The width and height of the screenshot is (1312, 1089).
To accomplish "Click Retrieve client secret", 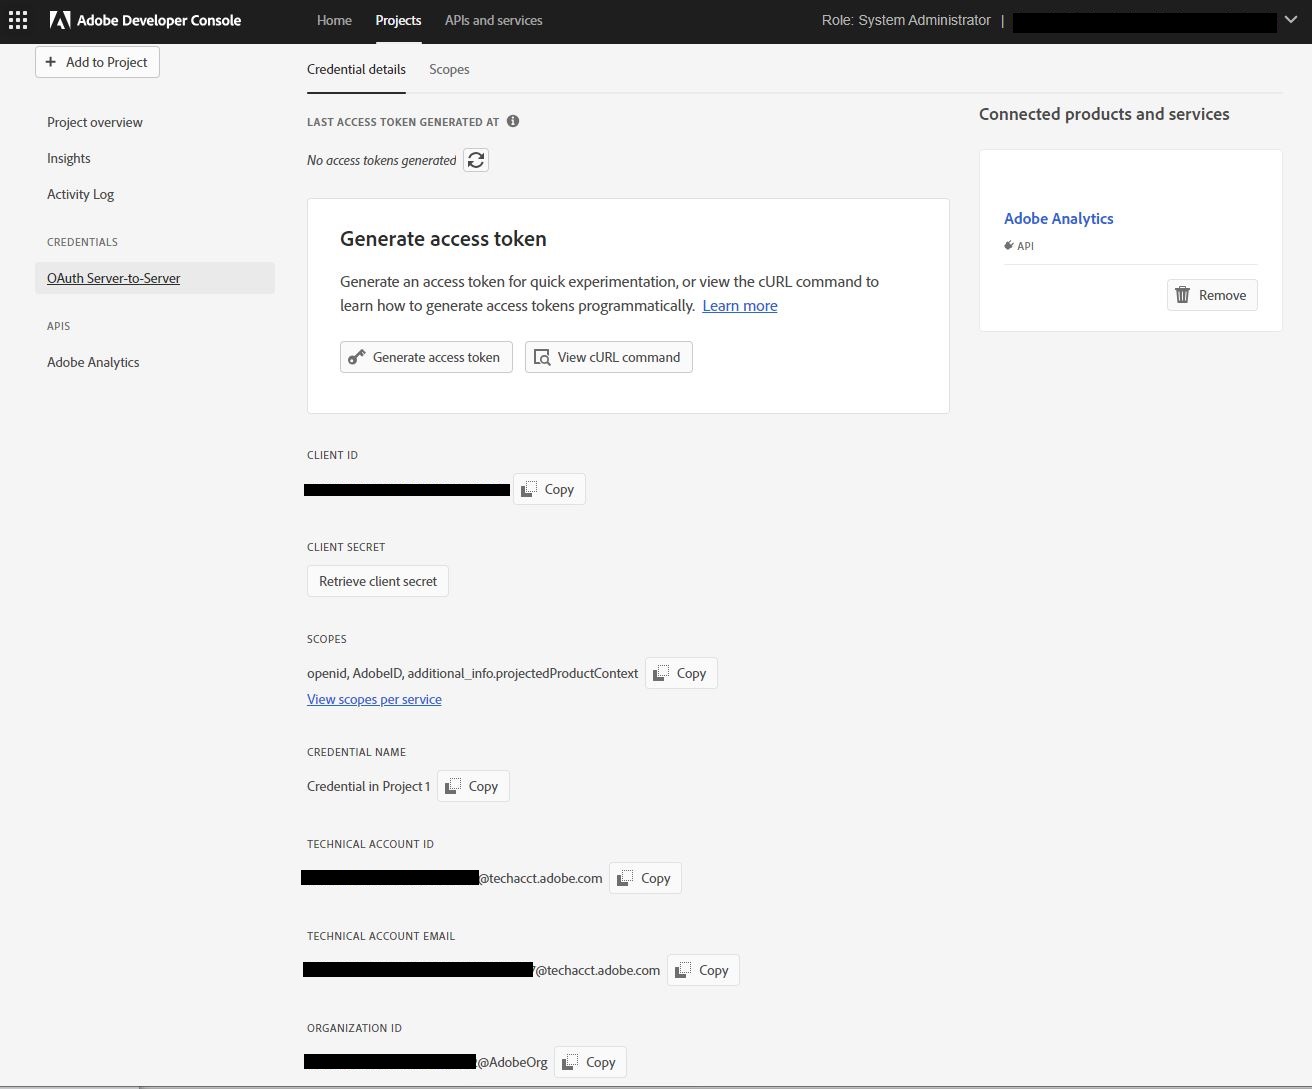I will tap(378, 581).
